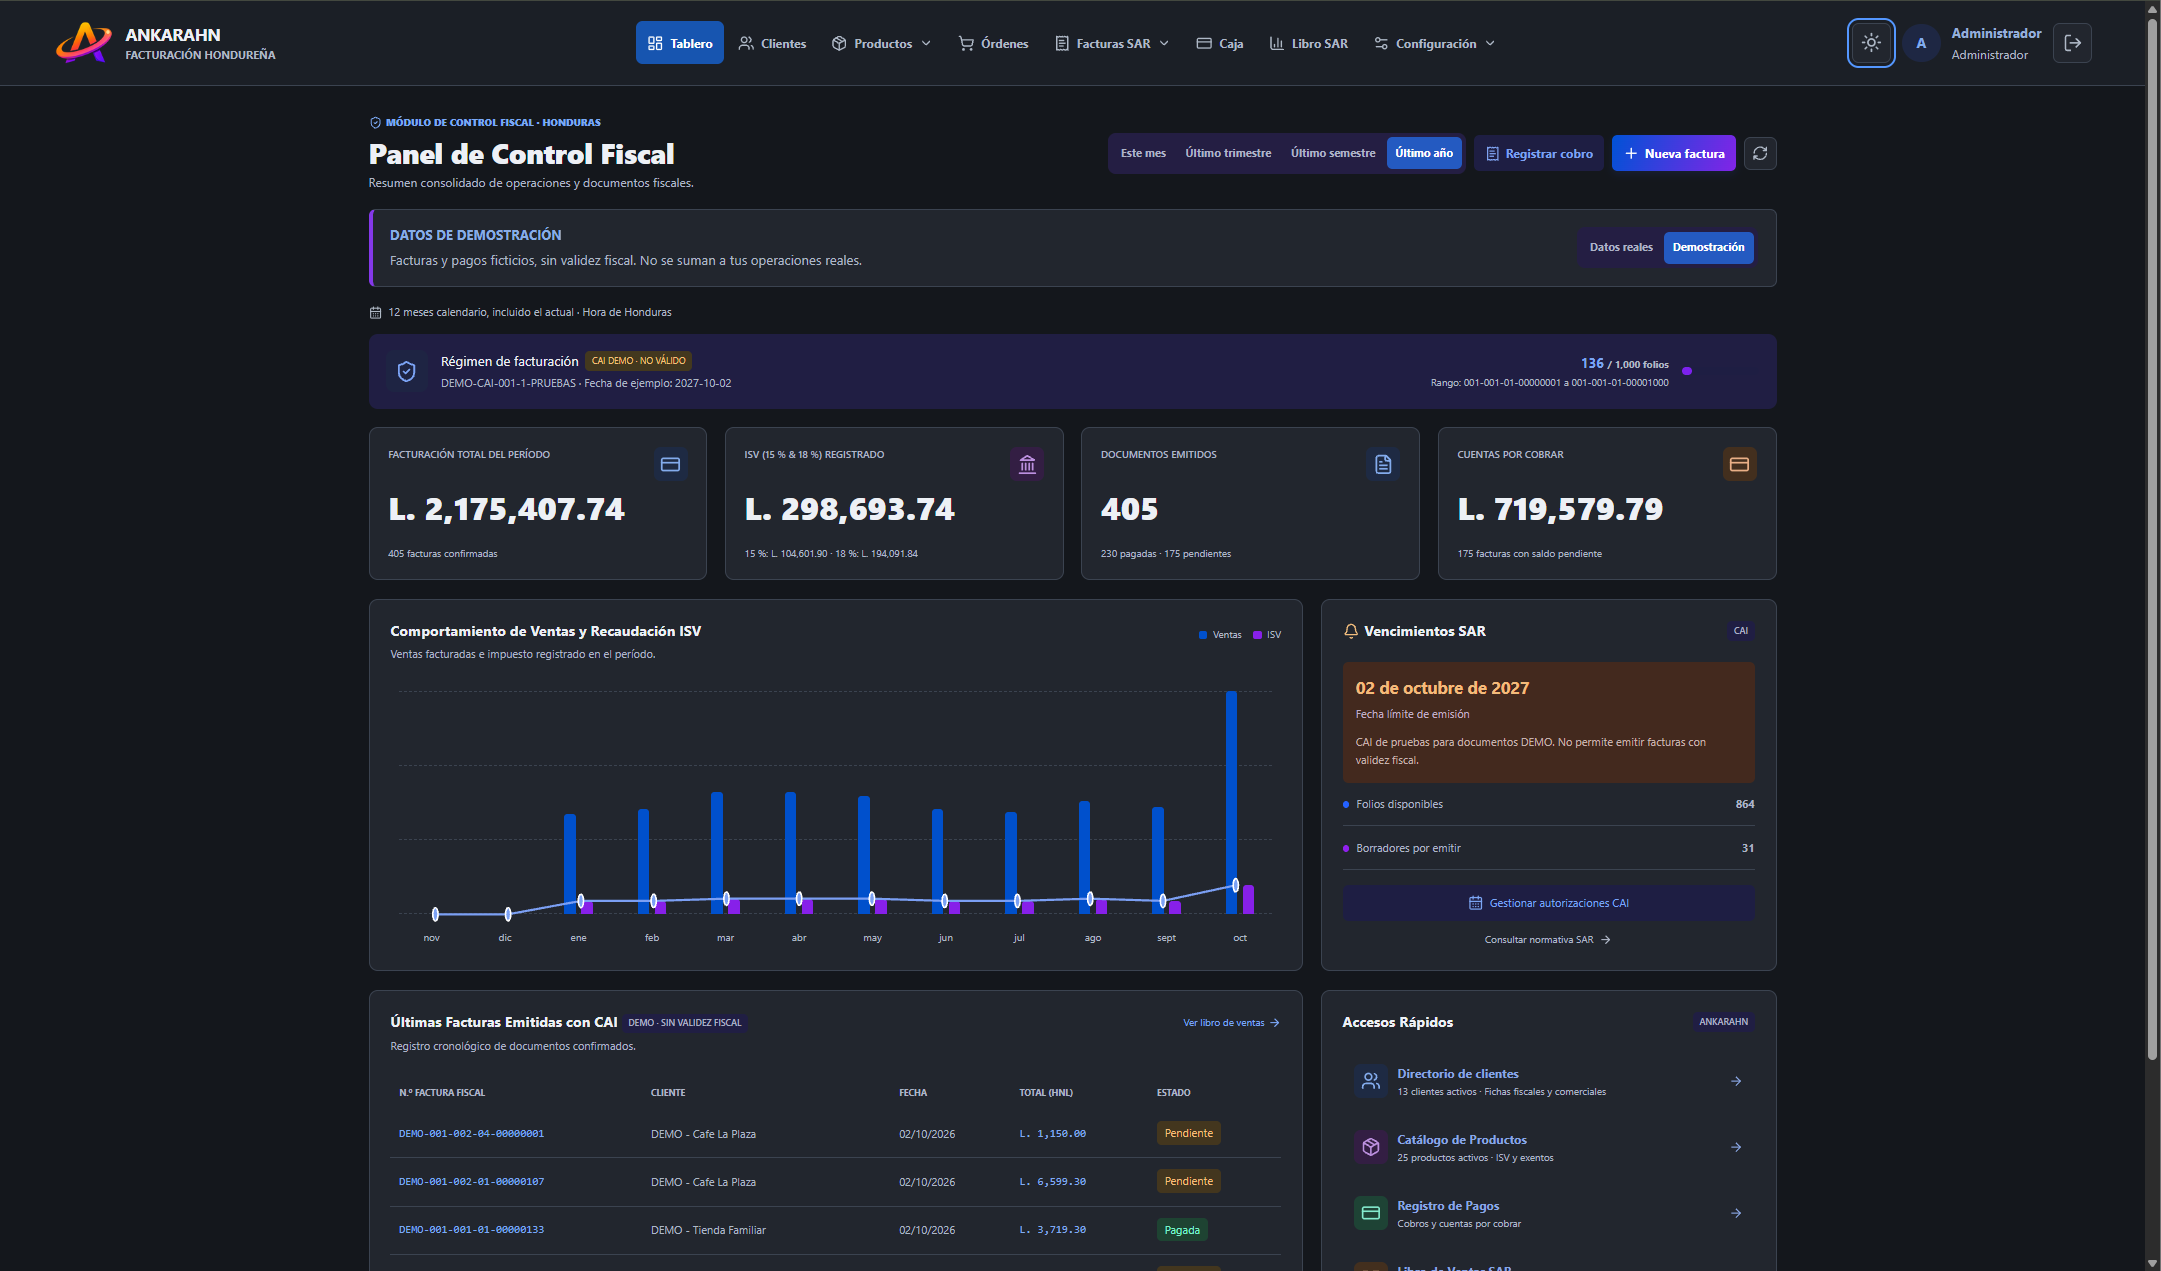2161x1271 pixels.
Task: Select the Último trimestre period option
Action: pos(1228,153)
